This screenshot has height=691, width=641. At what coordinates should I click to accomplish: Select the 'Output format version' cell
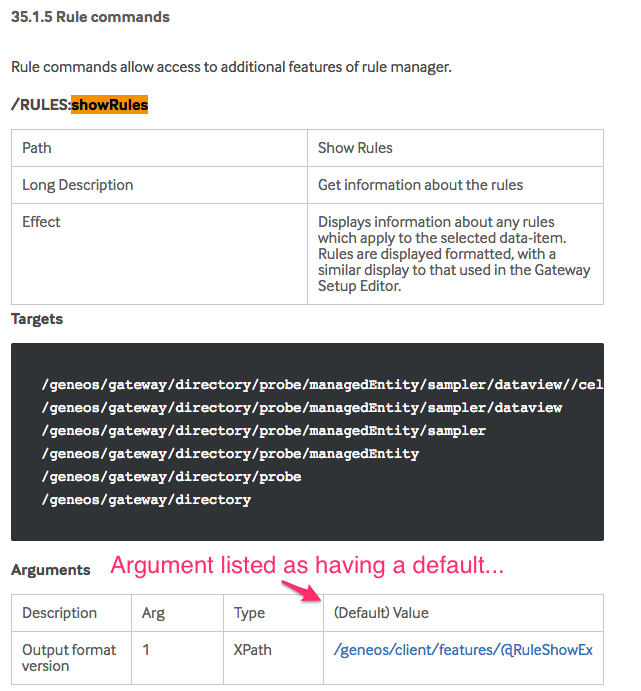(x=69, y=658)
